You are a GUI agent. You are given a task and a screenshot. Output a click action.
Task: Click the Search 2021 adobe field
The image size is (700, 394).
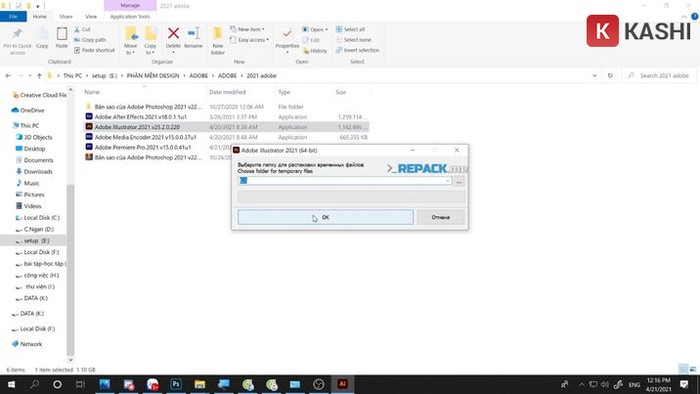(659, 76)
